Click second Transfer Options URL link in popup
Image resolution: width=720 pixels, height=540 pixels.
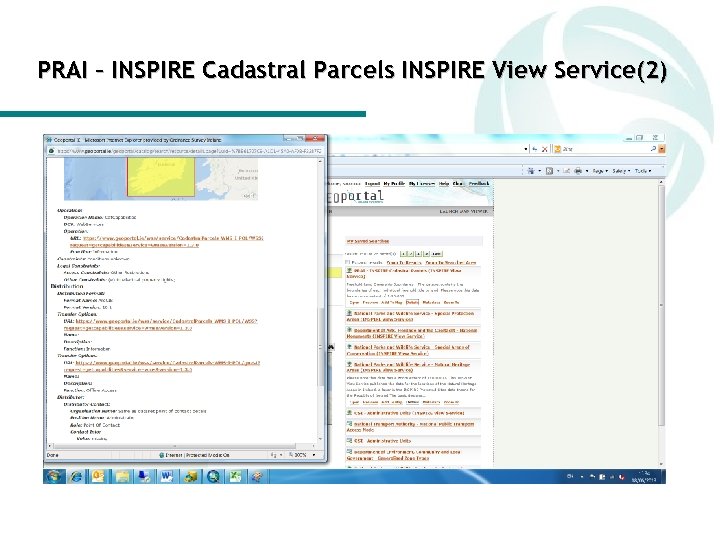tap(162, 366)
